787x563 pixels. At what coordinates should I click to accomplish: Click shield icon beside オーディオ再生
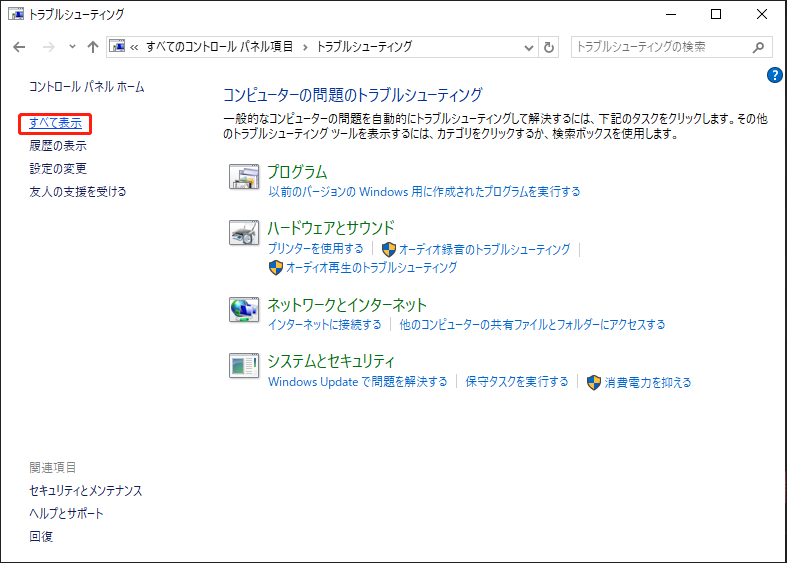[x=276, y=267]
